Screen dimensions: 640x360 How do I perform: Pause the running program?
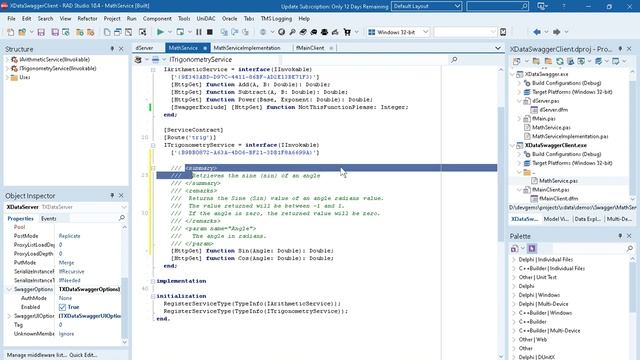pos(199,32)
